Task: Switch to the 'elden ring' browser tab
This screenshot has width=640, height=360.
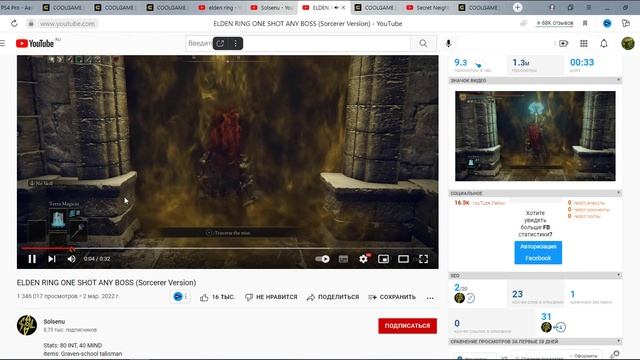Action: tap(220, 8)
